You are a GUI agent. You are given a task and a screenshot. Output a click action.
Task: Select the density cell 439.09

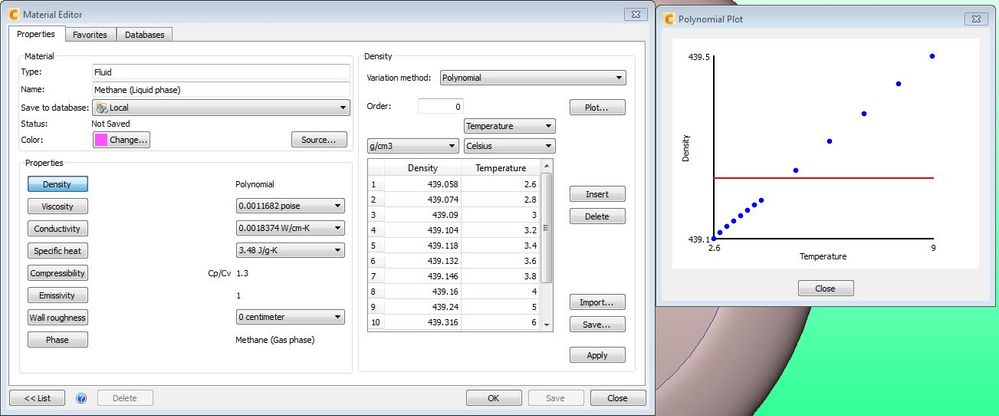423,215
